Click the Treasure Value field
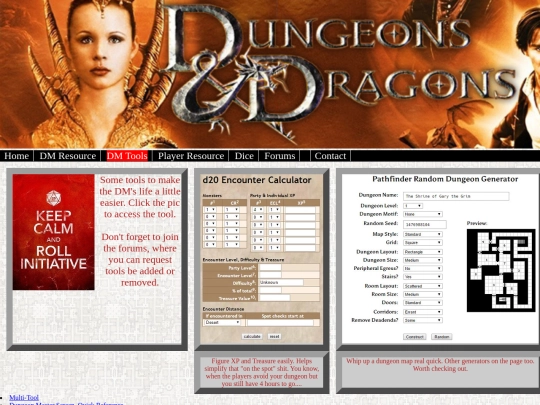Image resolution: width=540 pixels, height=405 pixels. pyautogui.click(x=274, y=298)
